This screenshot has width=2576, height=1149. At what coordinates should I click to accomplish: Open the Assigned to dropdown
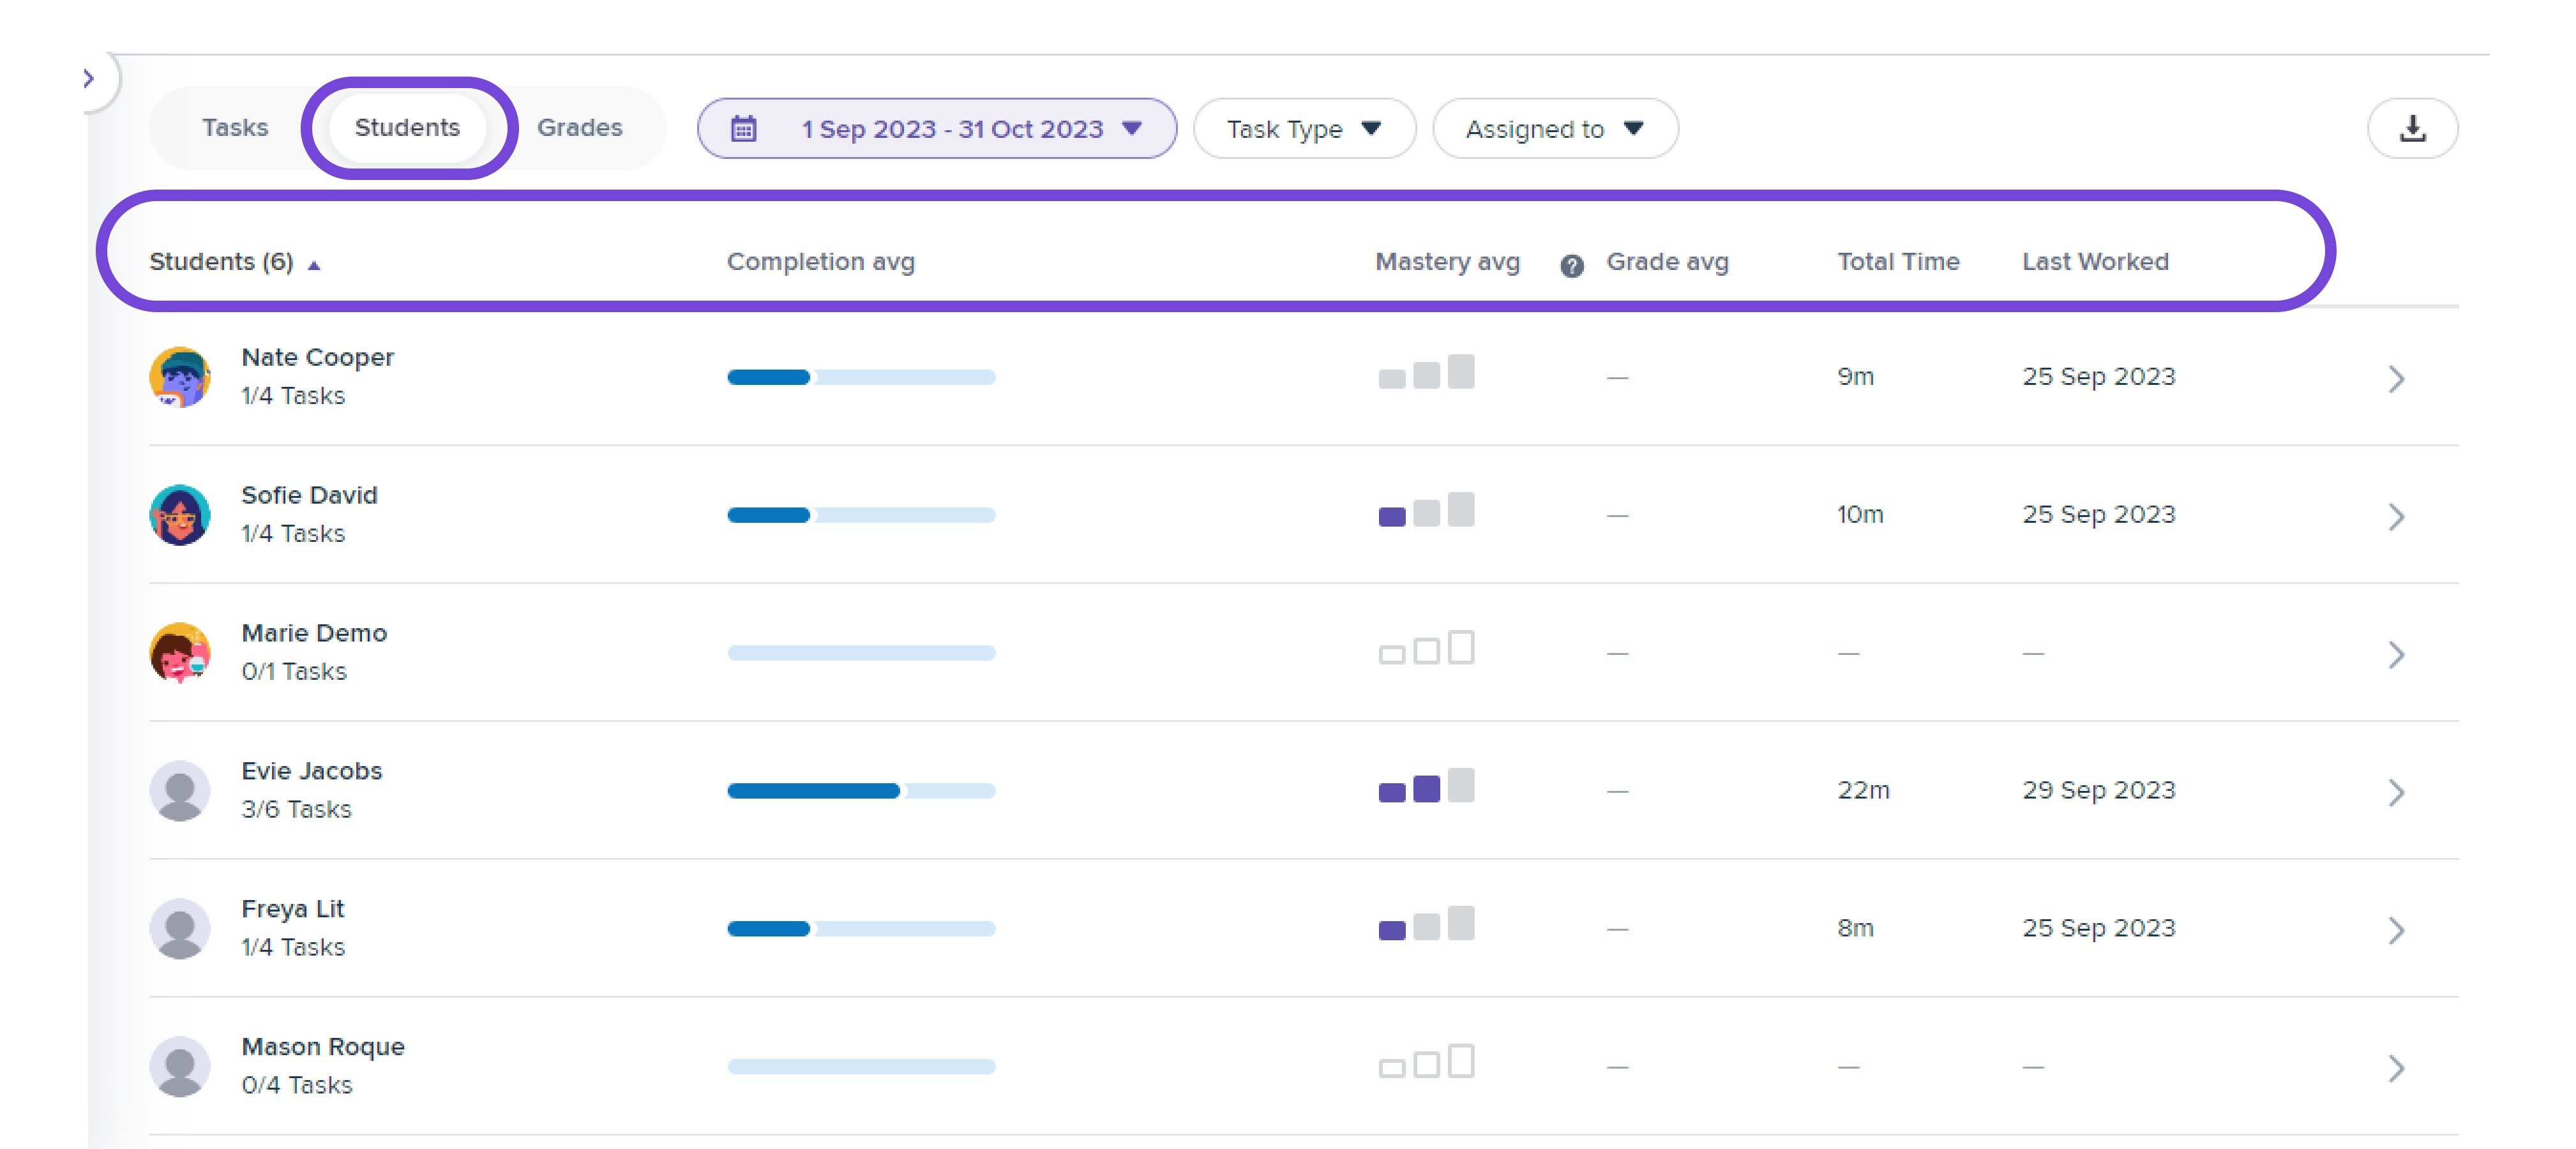point(1555,128)
